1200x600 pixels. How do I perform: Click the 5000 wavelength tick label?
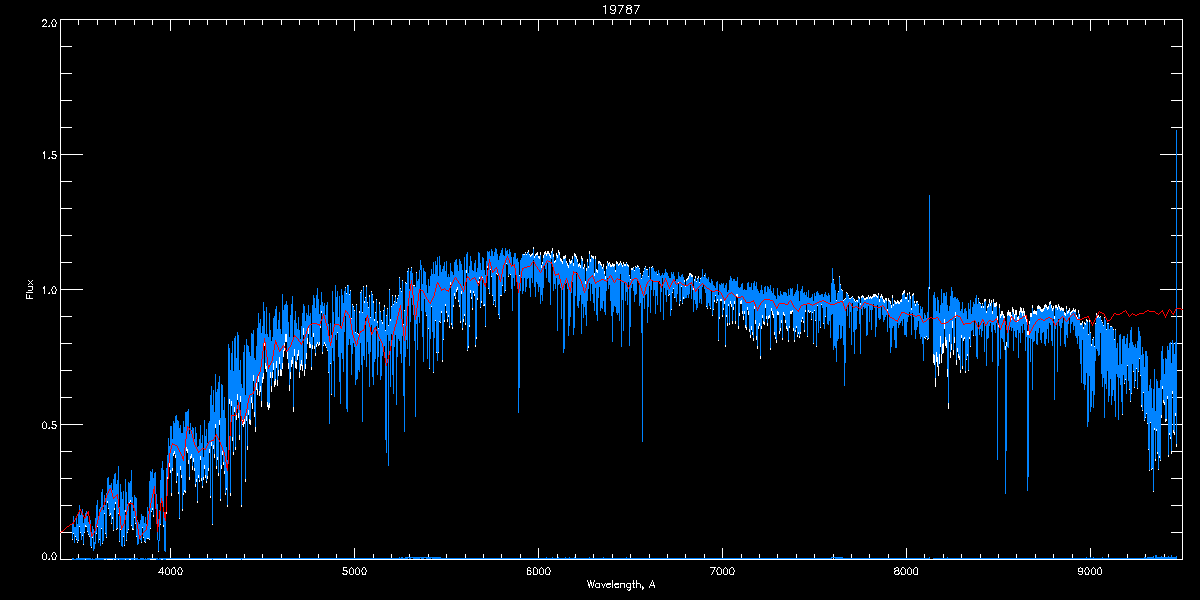click(354, 572)
